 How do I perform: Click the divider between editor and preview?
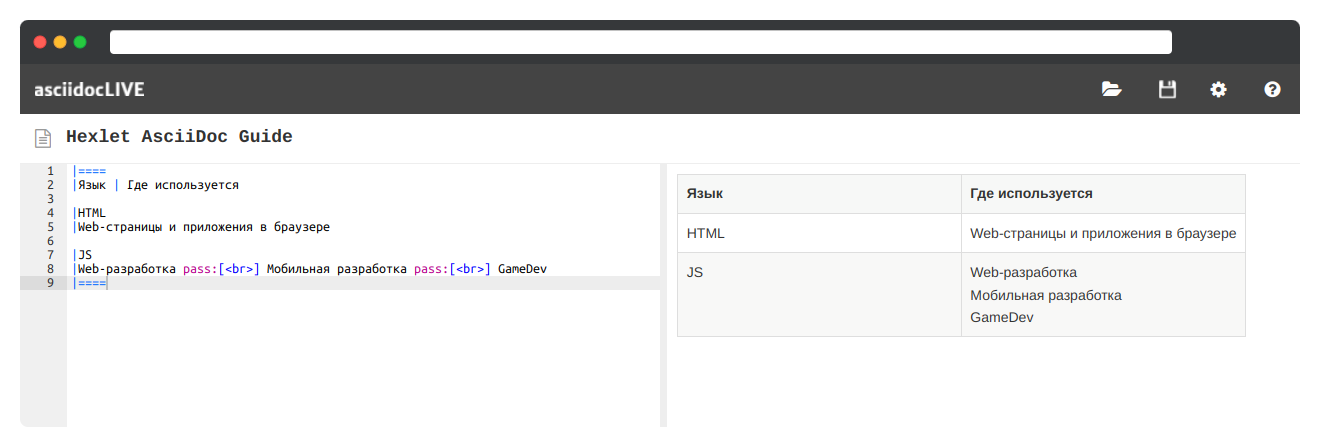(x=663, y=295)
